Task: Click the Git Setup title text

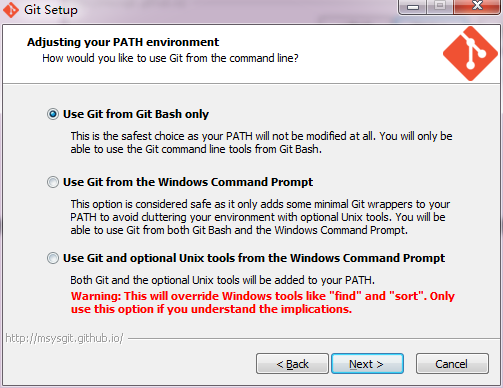Action: [x=51, y=10]
